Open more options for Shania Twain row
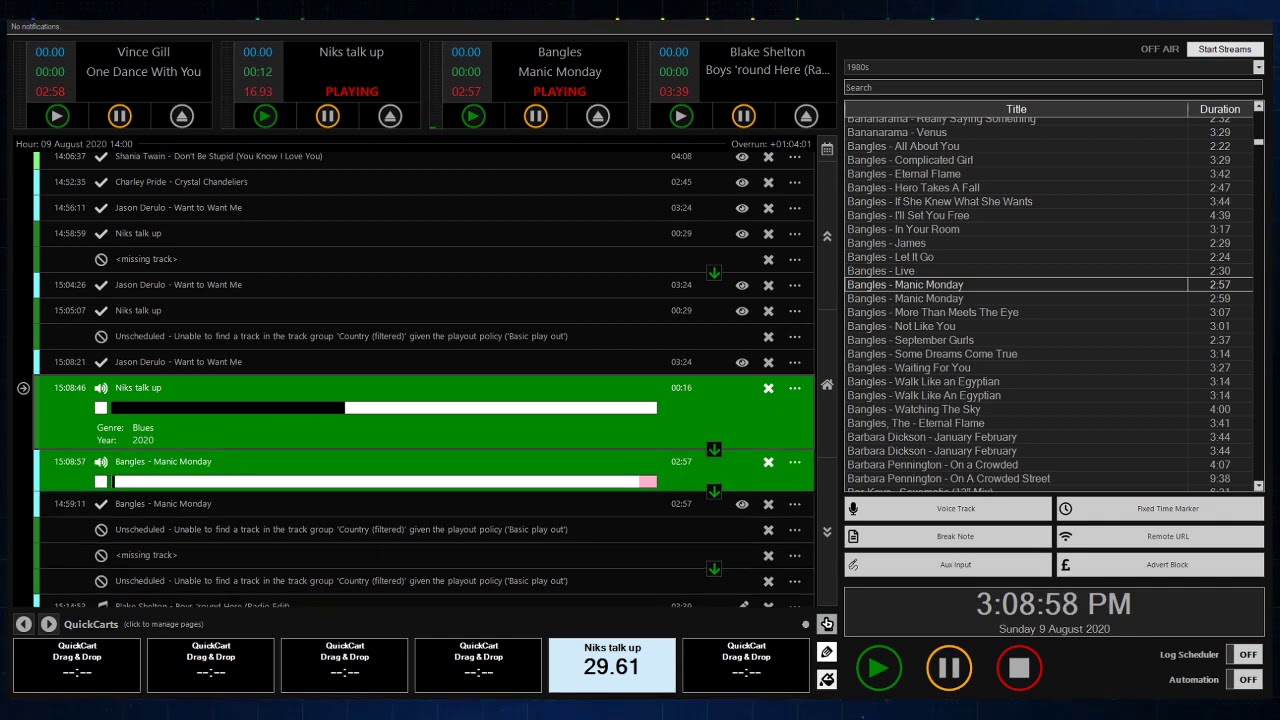The width and height of the screenshot is (1280, 720). [x=795, y=157]
